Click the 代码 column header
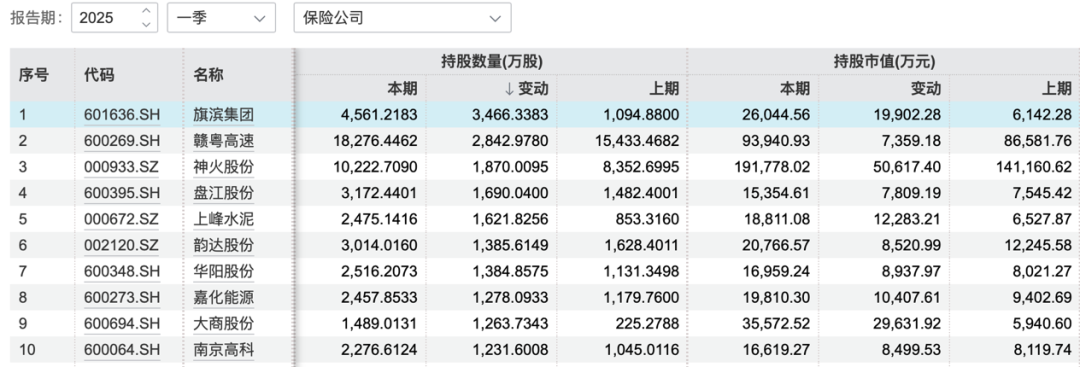Viewport: 1080px width, 367px height. (x=99, y=75)
